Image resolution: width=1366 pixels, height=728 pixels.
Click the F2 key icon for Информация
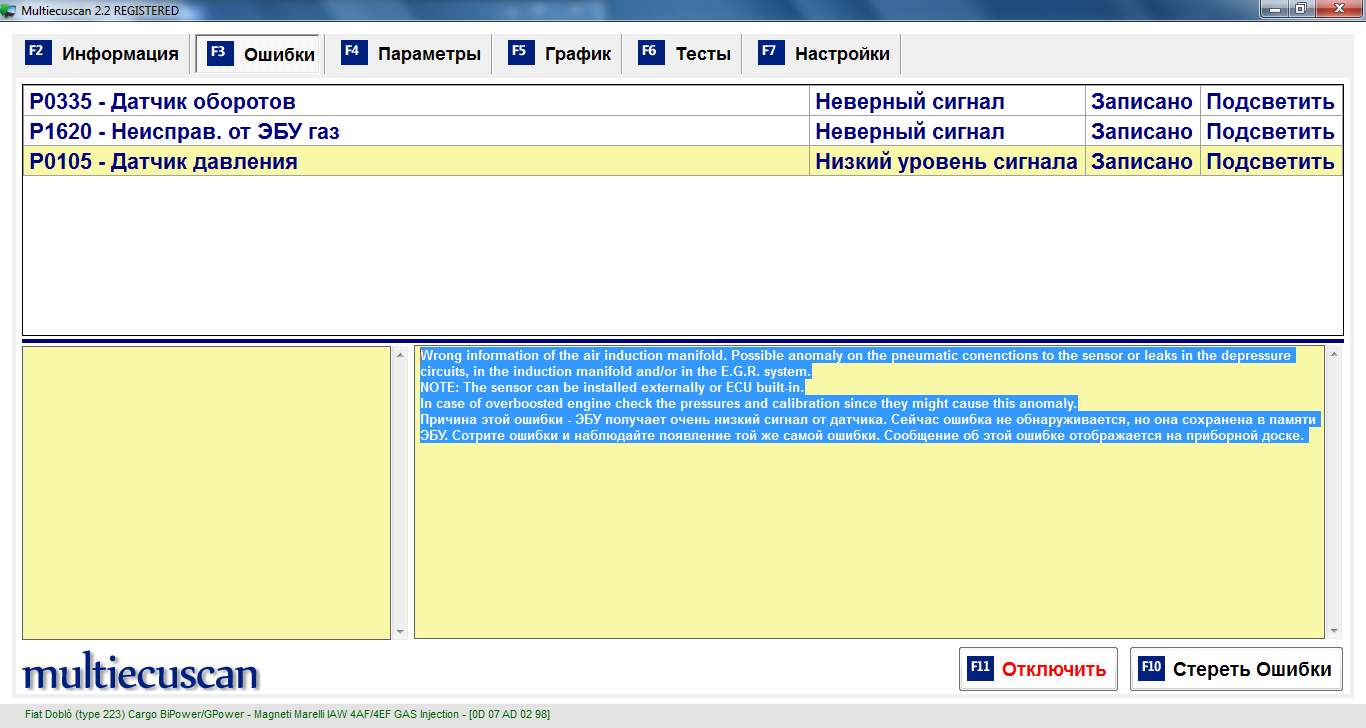(x=37, y=53)
